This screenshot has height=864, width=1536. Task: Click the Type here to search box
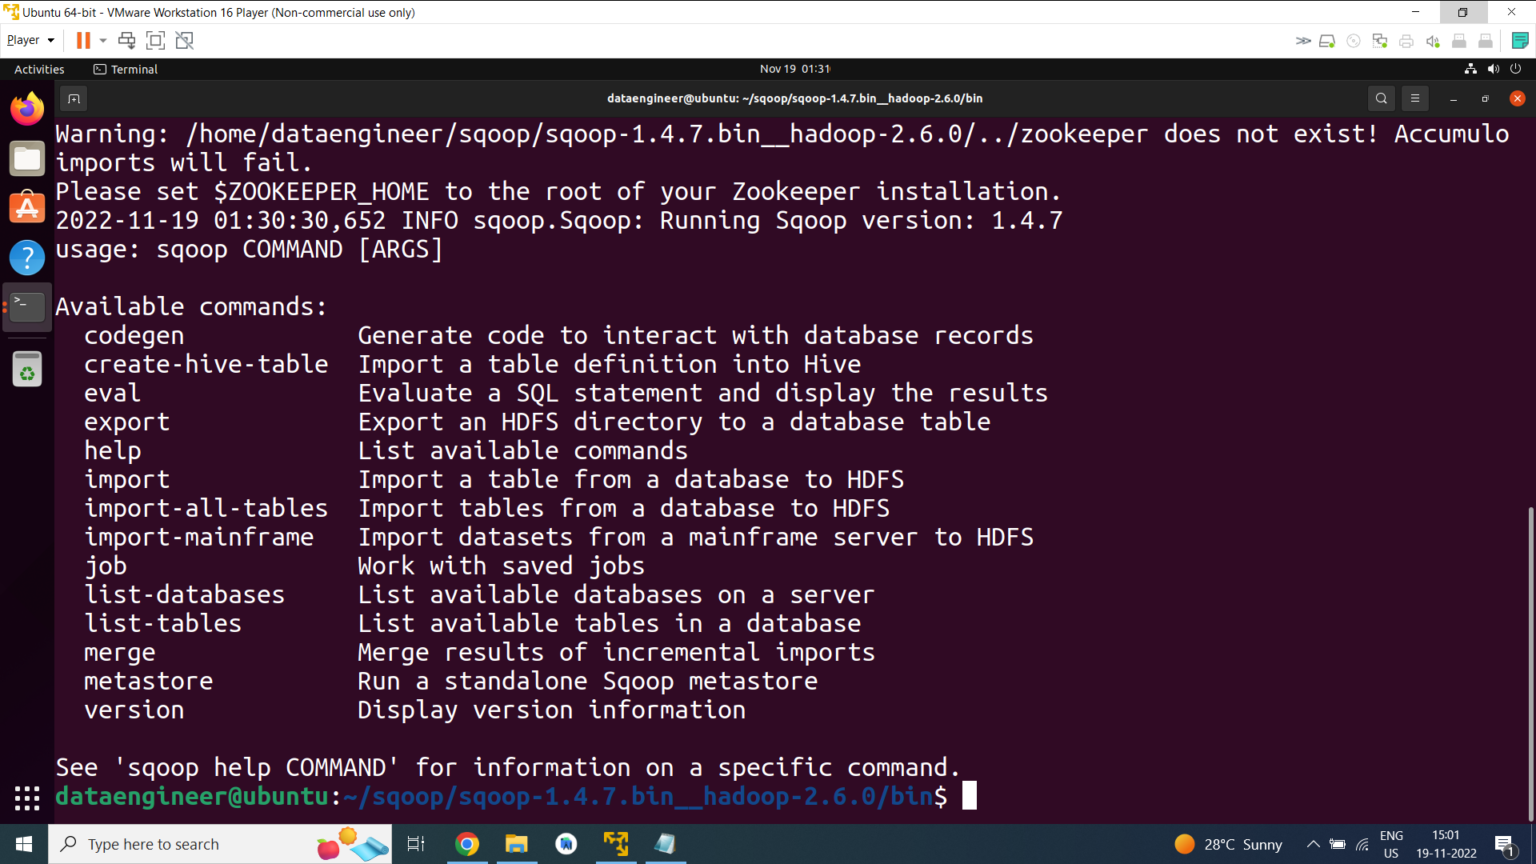219,844
